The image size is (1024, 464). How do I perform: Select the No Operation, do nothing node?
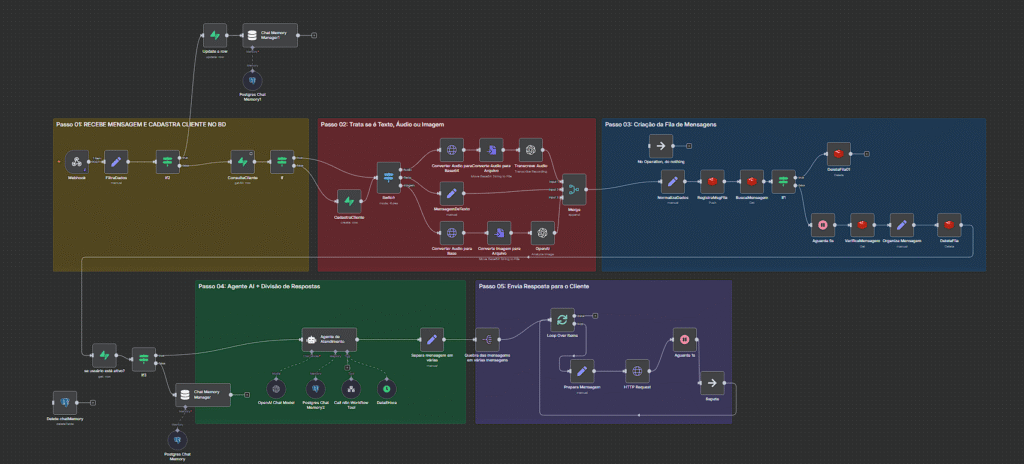[657, 144]
